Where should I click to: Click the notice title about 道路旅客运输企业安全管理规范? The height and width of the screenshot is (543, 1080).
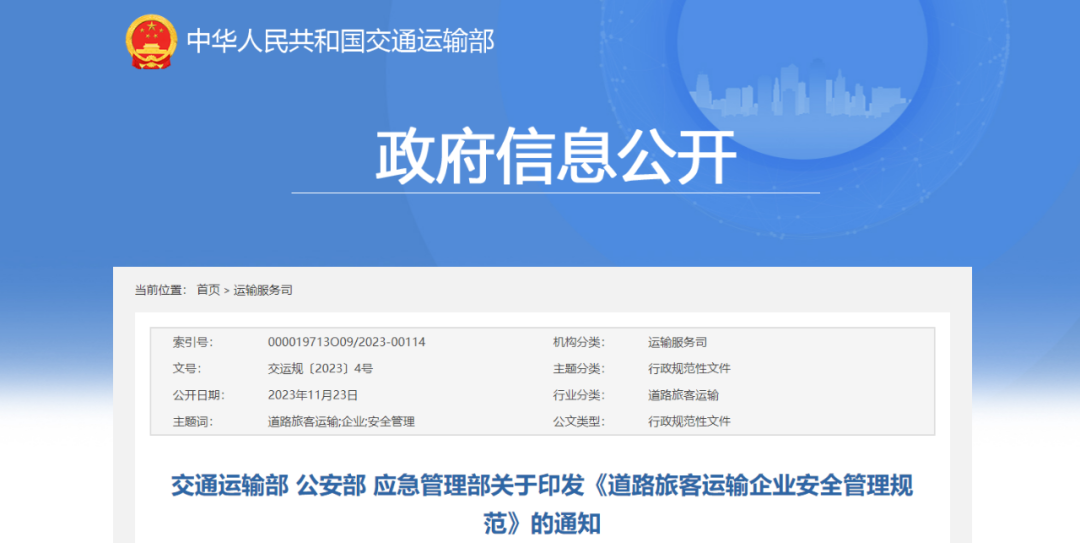pyautogui.click(x=542, y=503)
